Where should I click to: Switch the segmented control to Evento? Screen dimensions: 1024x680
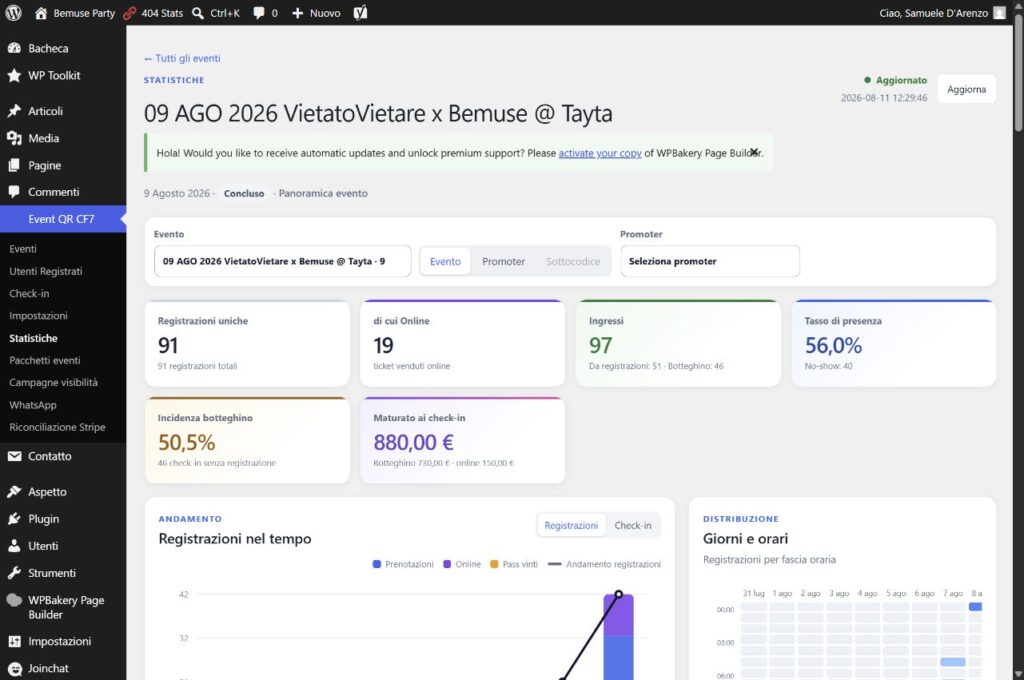click(x=445, y=261)
